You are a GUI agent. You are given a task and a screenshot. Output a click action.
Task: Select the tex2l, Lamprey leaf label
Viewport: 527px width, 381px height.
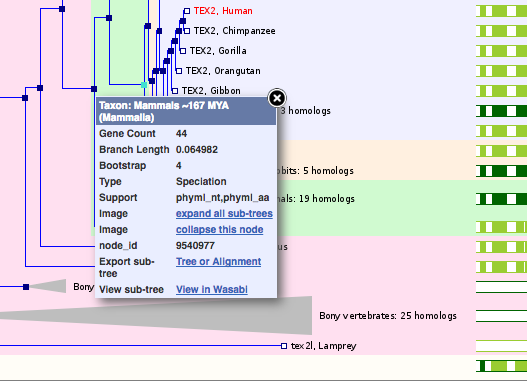(323, 346)
